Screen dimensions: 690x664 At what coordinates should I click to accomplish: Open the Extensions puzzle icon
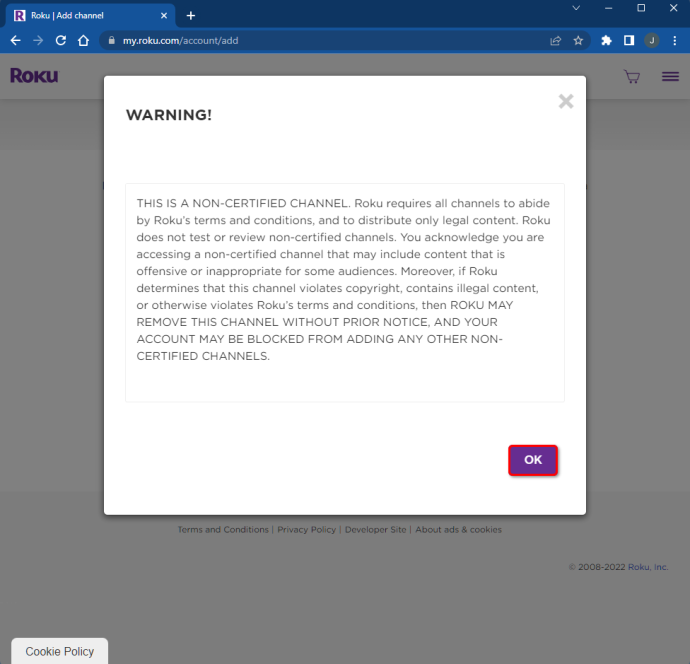606,40
